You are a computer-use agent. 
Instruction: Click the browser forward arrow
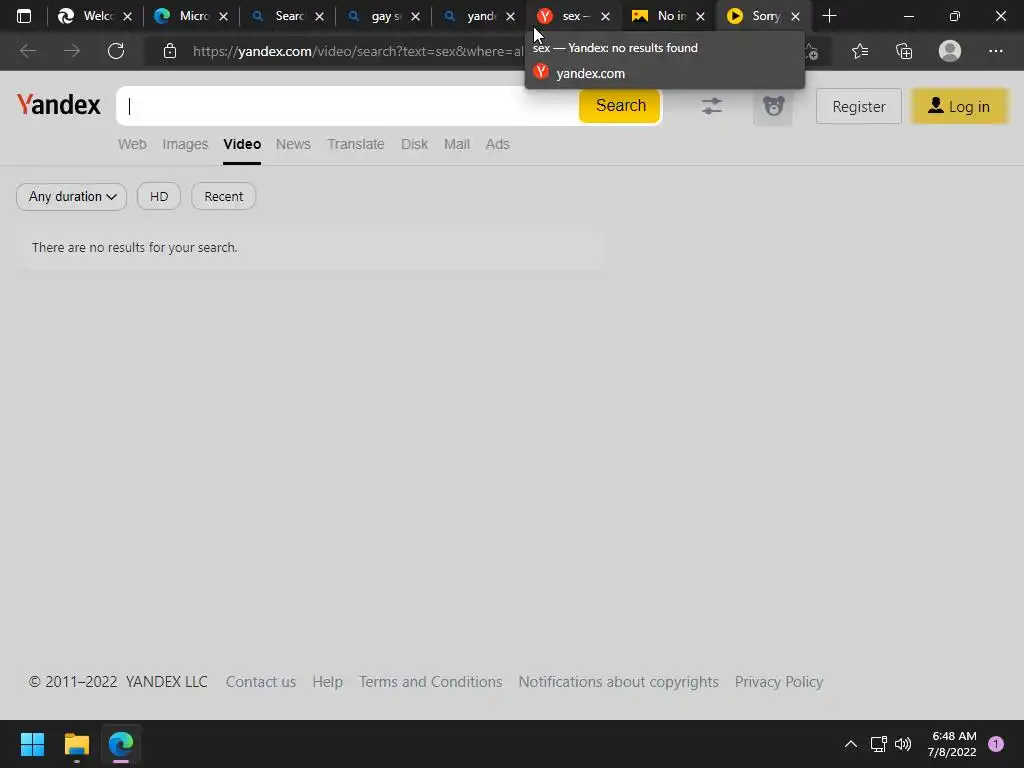tap(72, 51)
